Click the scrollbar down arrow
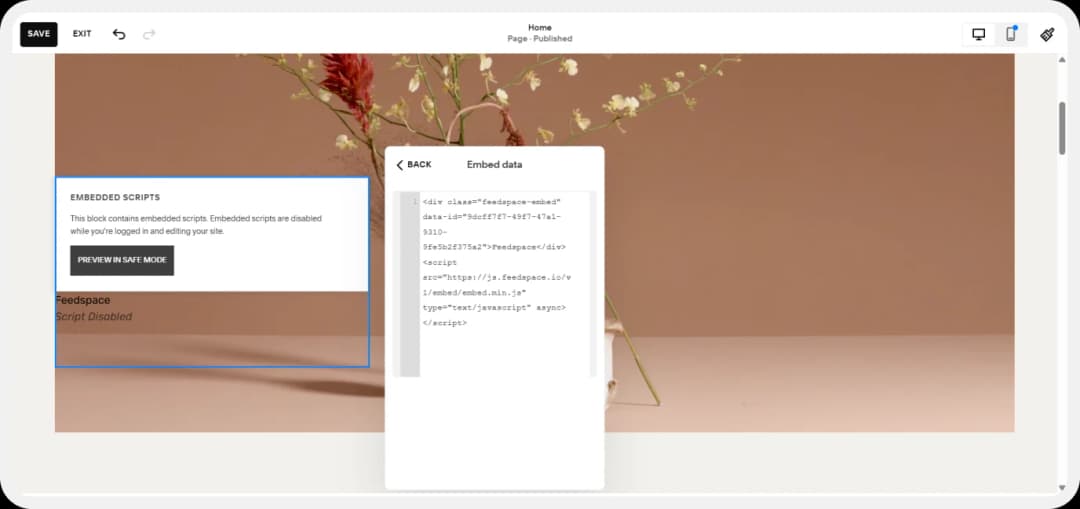This screenshot has width=1080, height=509. click(1062, 488)
